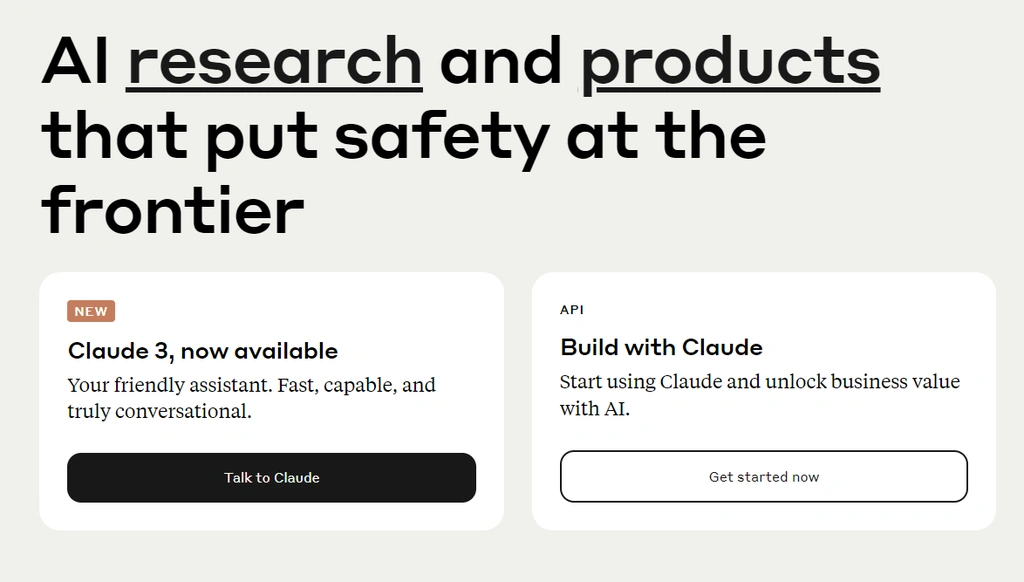Click the blank area beside the NEW badge

tap(294, 312)
